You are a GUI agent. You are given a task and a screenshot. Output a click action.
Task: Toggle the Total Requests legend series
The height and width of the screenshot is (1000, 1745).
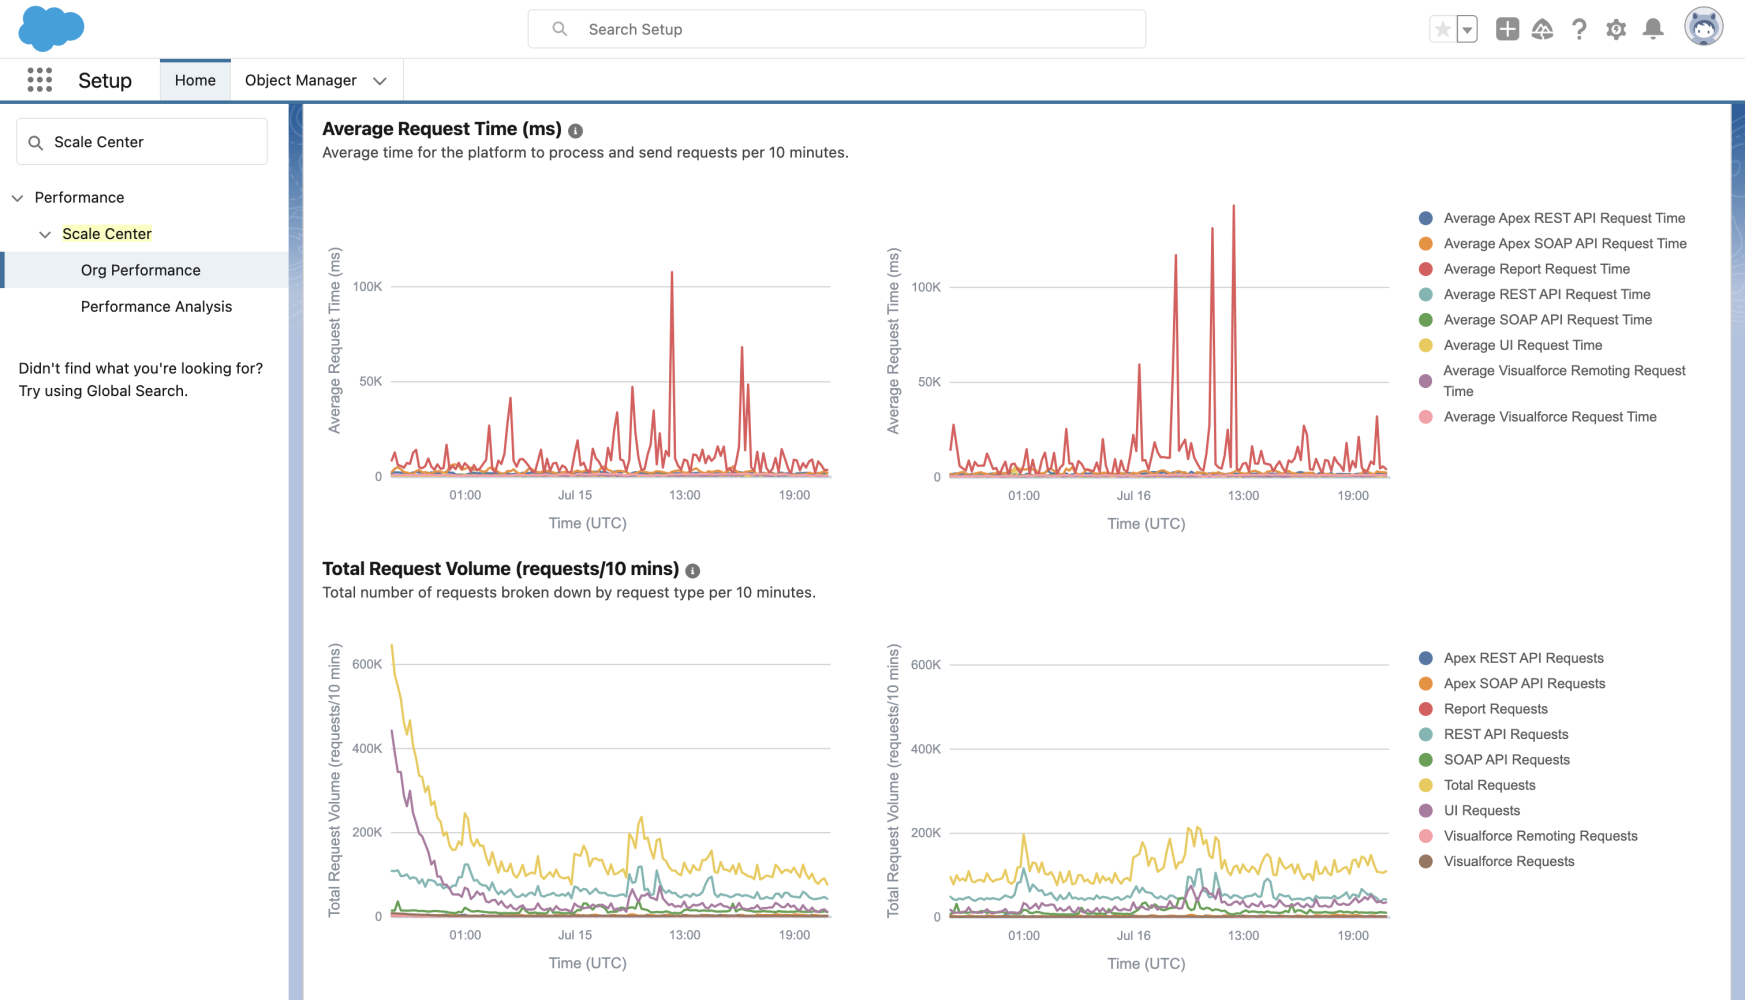point(1489,785)
